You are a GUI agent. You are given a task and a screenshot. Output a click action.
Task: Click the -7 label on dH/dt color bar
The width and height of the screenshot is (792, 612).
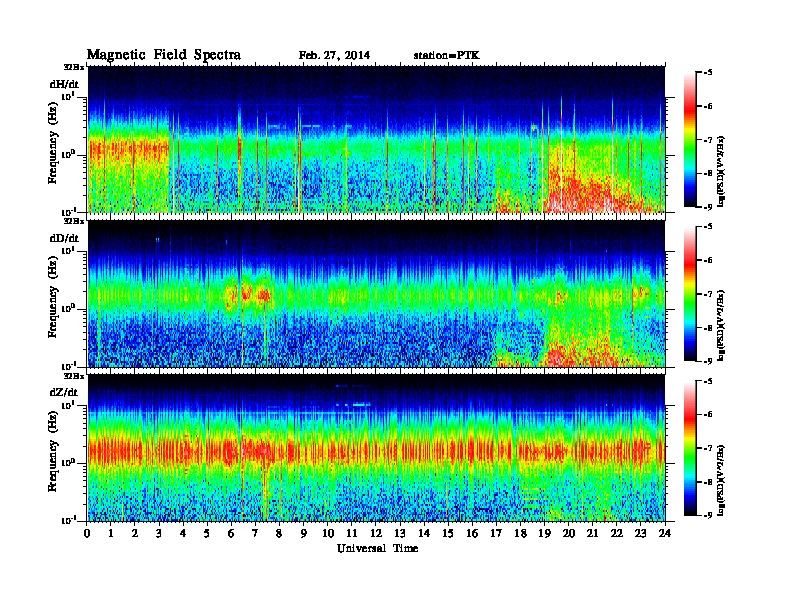708,140
